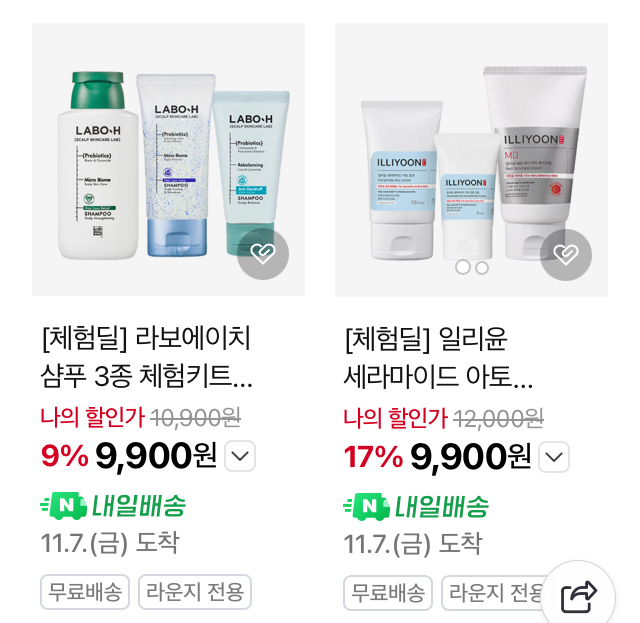Tap the heart icon on ILLIYOON product image
Viewport: 640px width, 623px height.
(x=566, y=255)
